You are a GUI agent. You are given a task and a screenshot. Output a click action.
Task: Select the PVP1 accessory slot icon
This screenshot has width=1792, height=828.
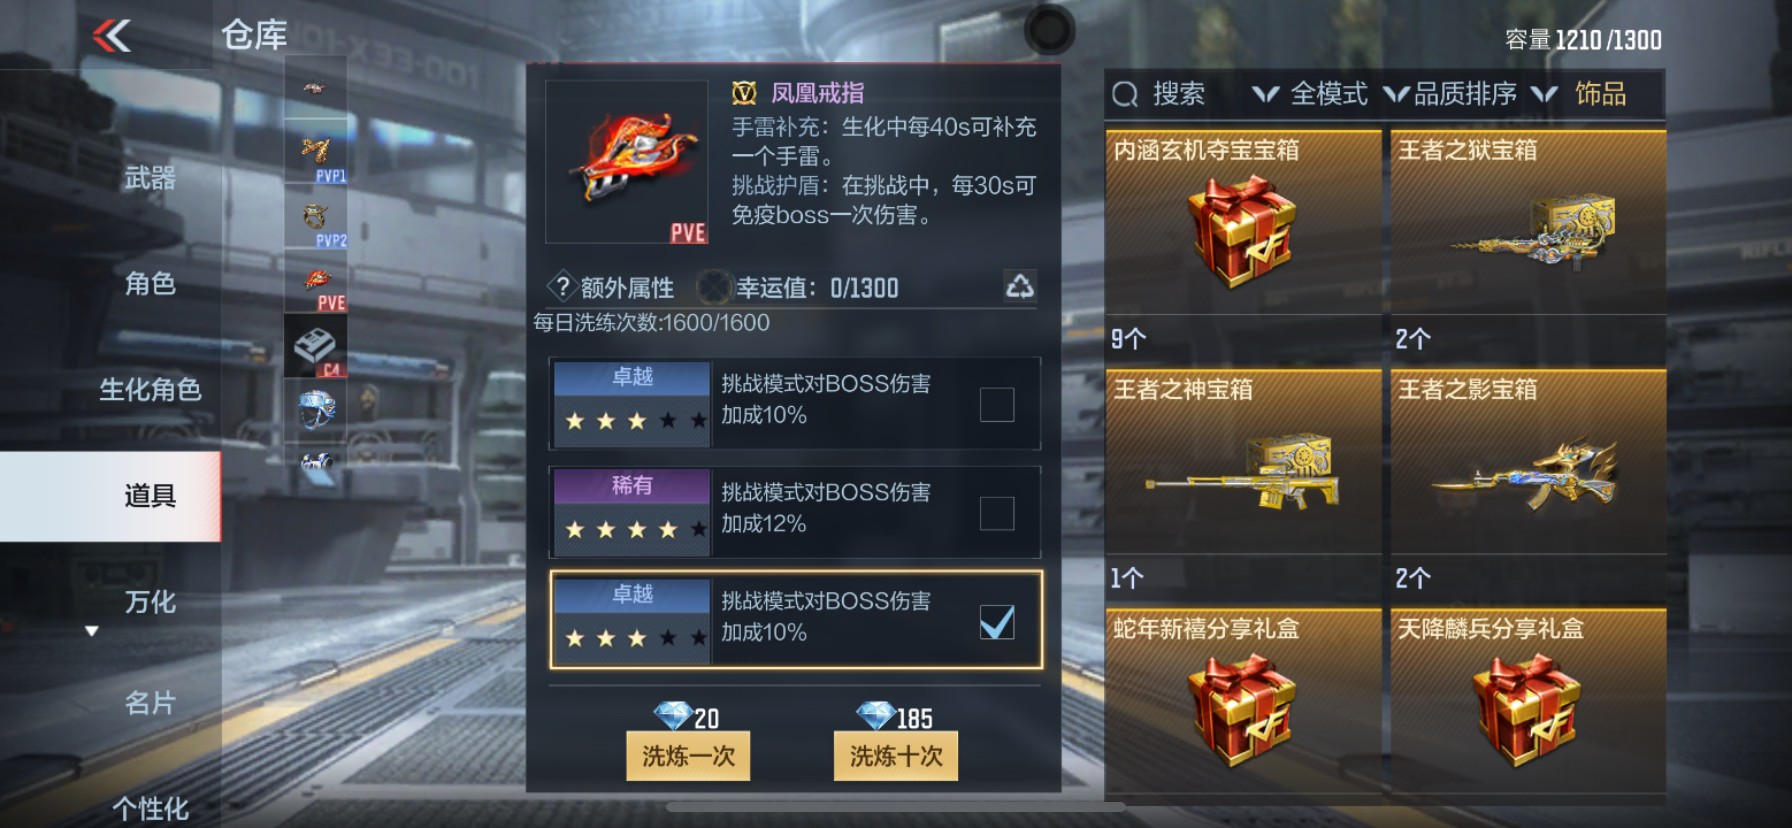pyautogui.click(x=316, y=152)
